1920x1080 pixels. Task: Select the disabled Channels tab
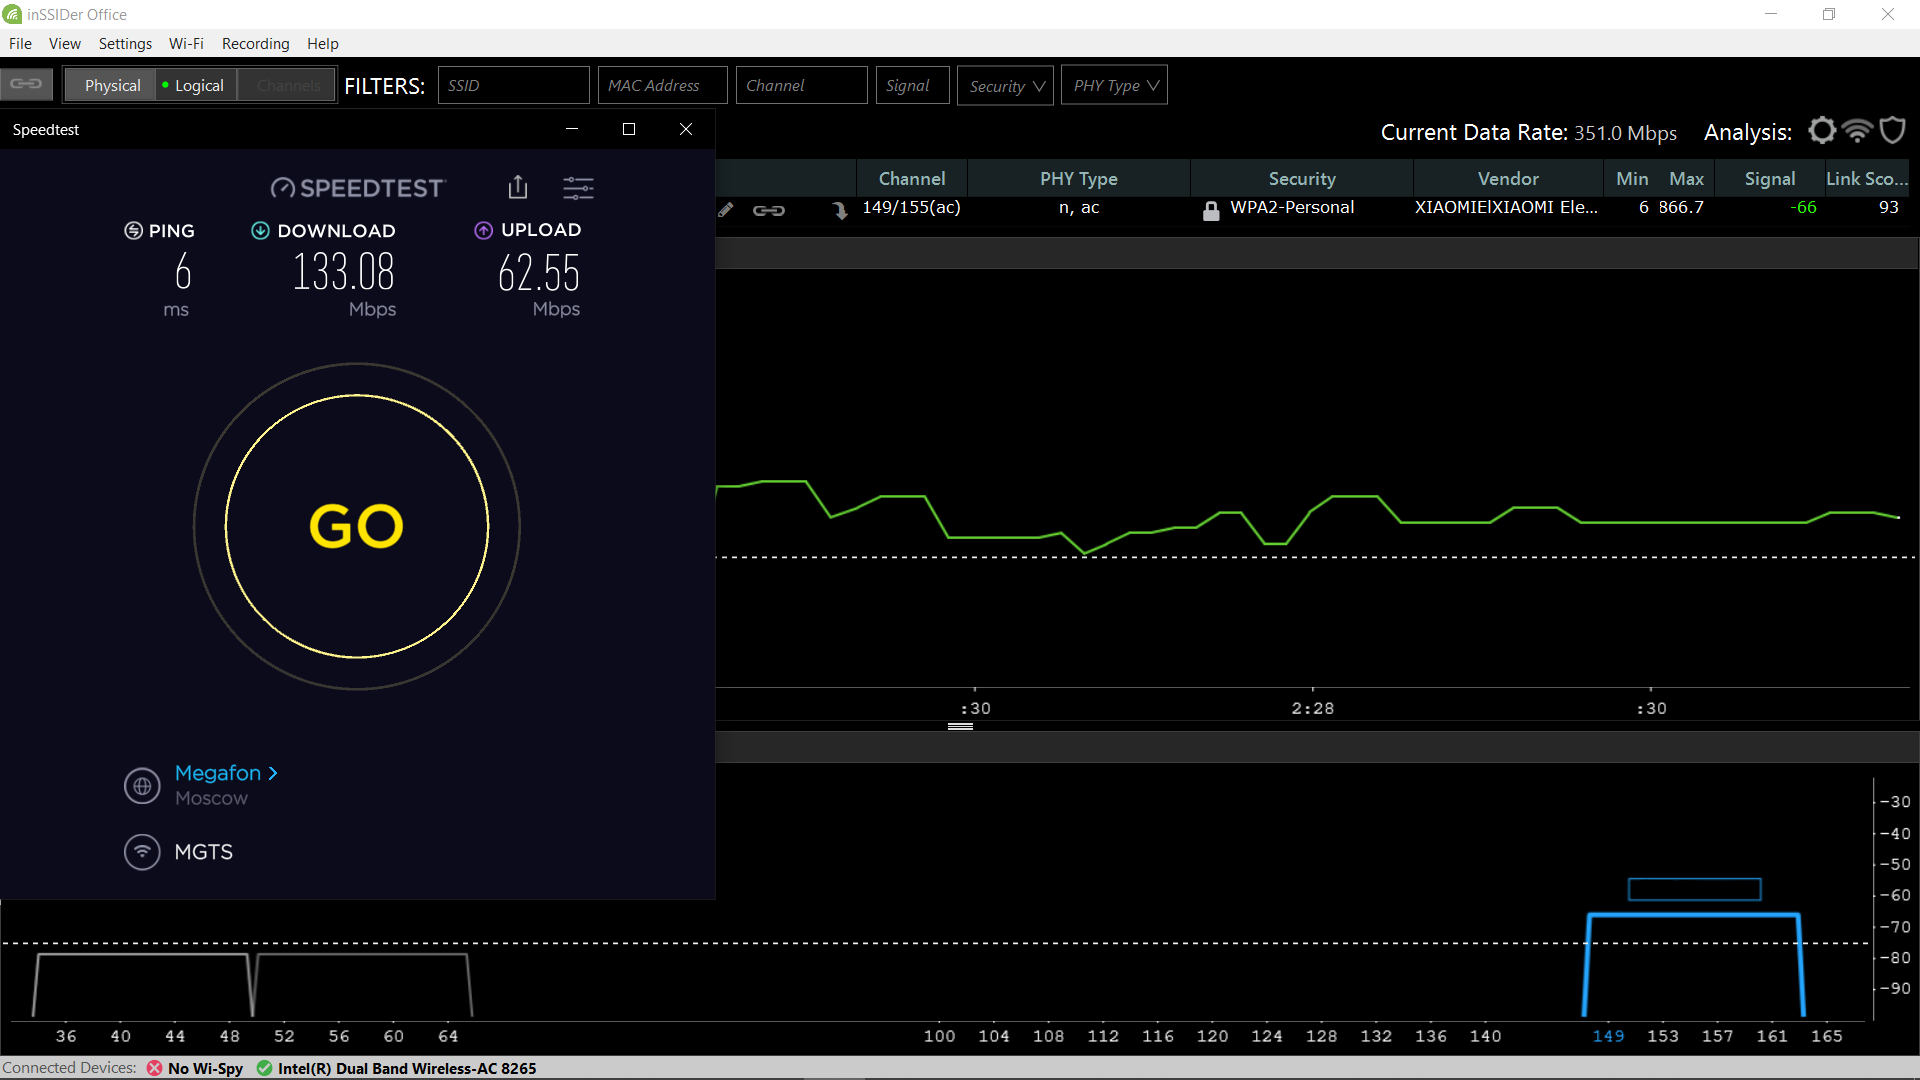point(288,86)
